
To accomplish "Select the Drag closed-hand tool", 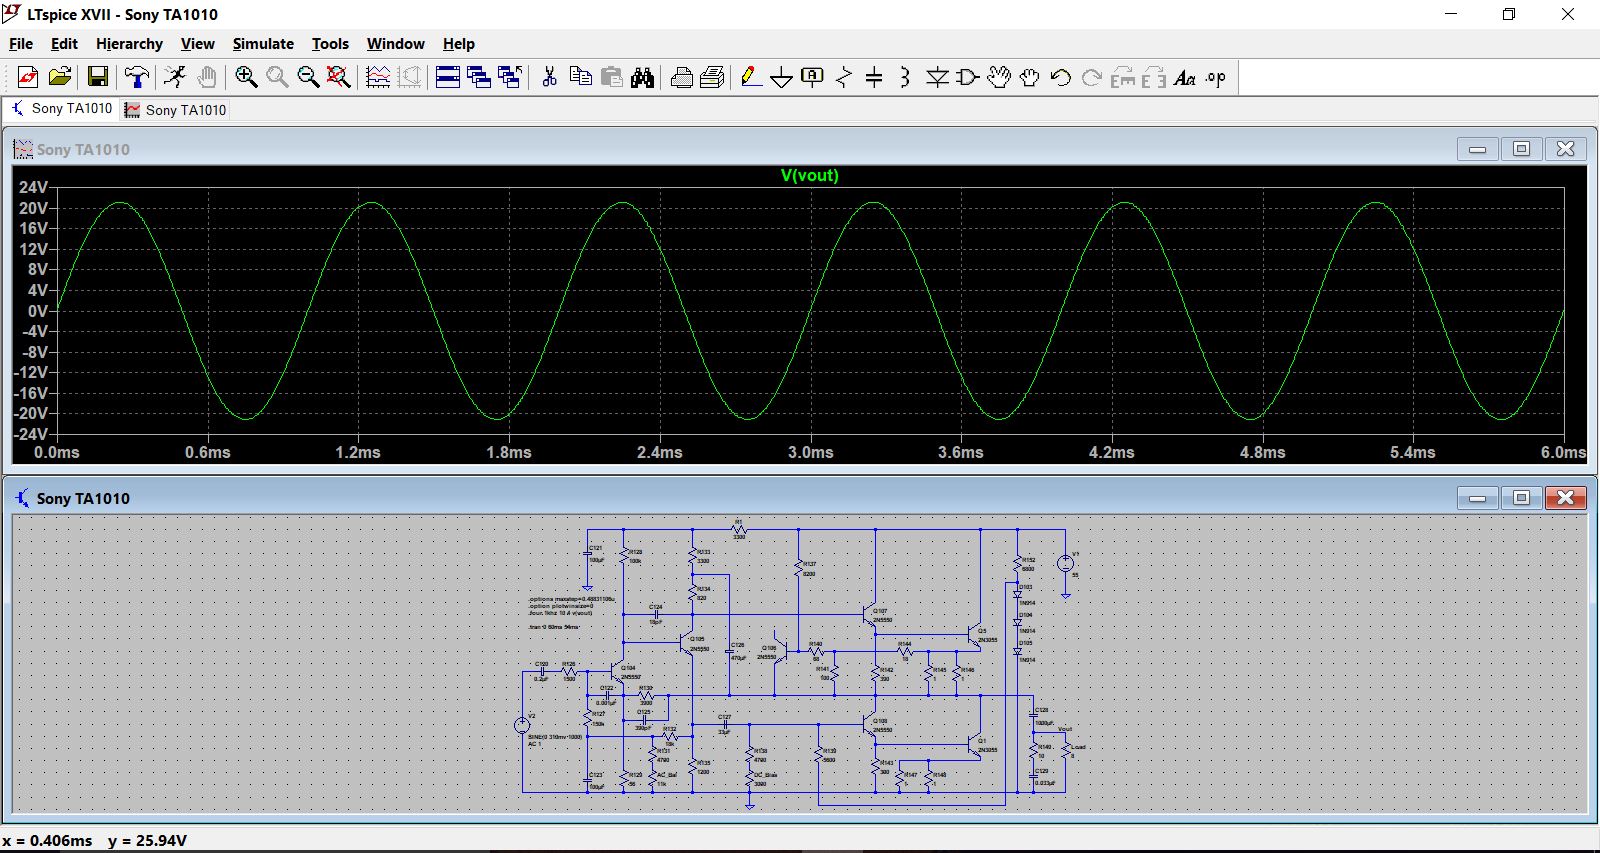I will (1030, 77).
